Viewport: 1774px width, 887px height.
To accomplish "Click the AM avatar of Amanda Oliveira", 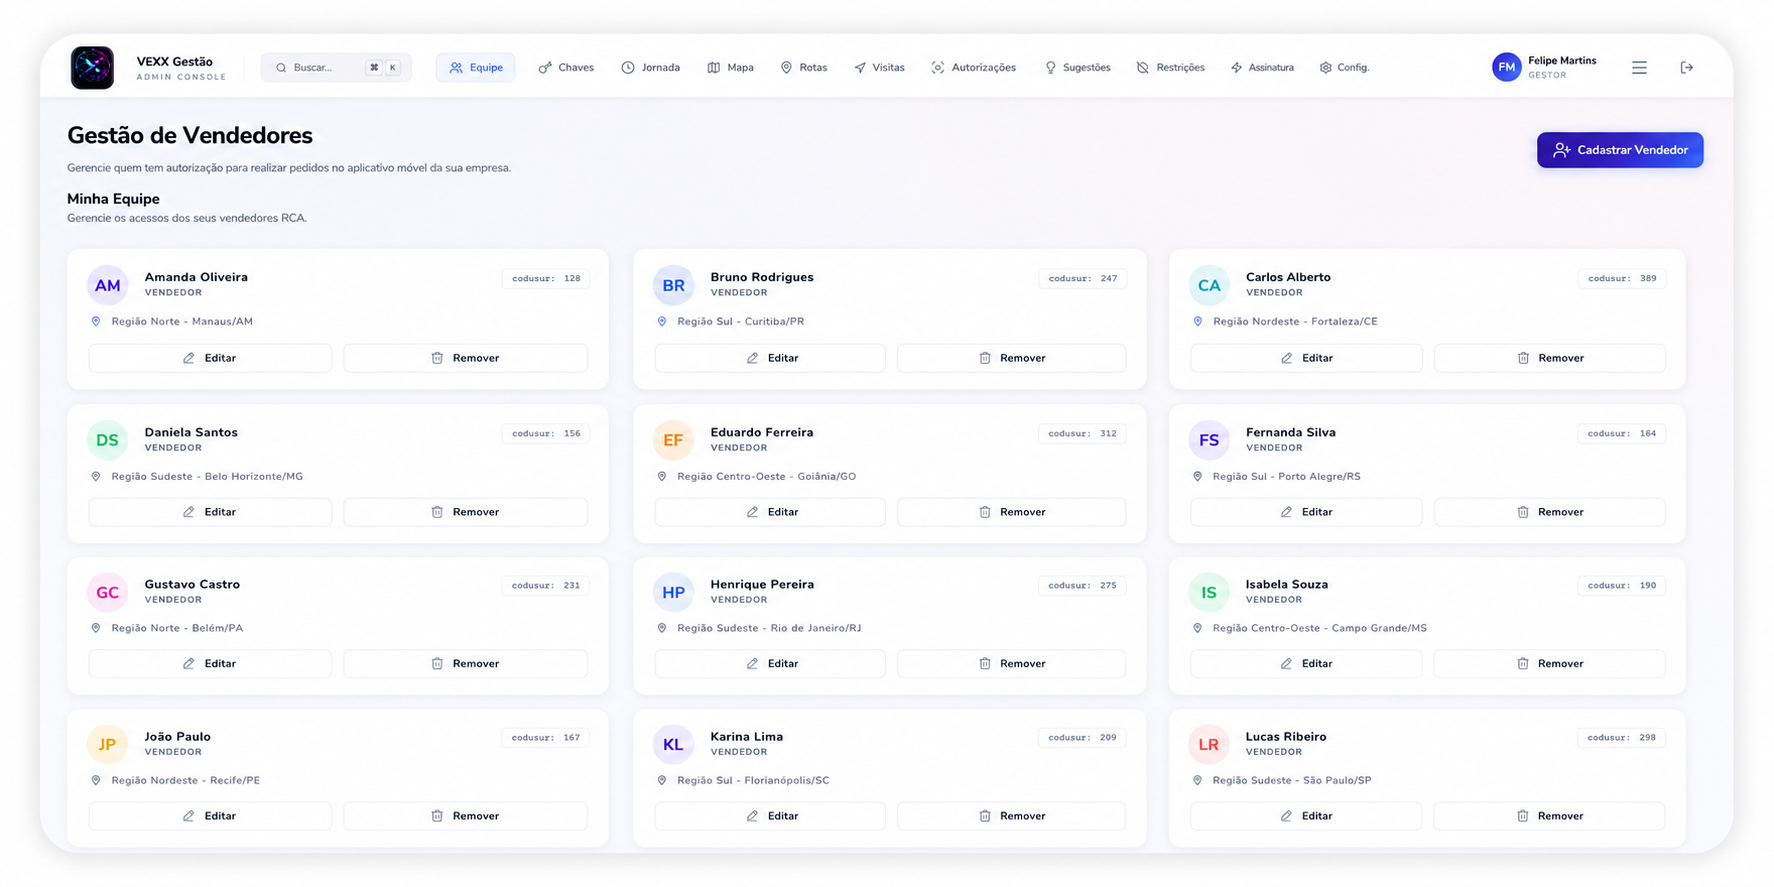I will coord(107,285).
